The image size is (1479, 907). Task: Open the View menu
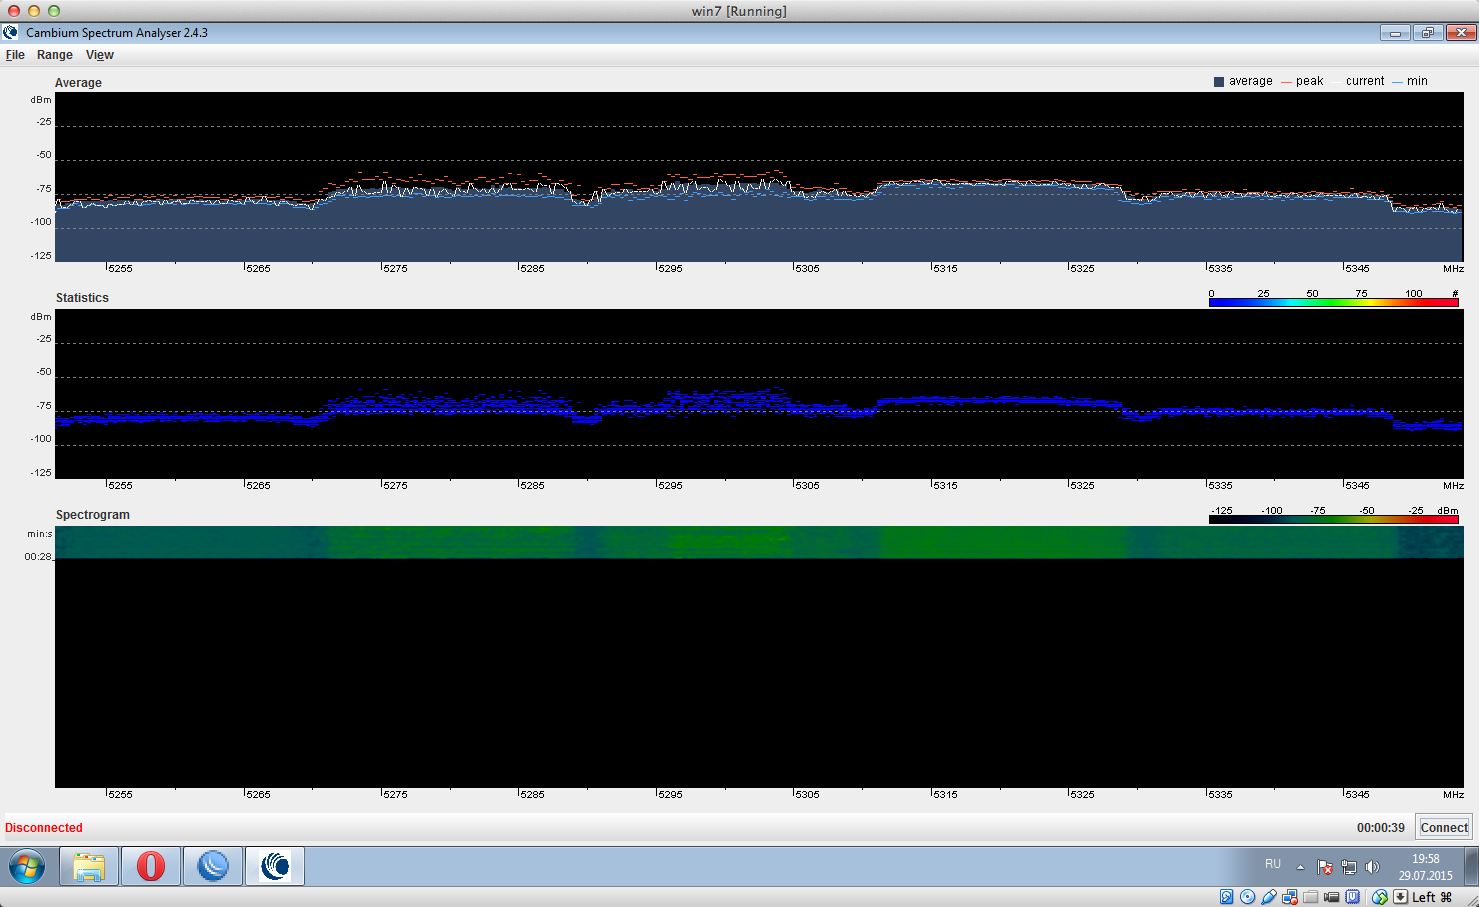100,55
